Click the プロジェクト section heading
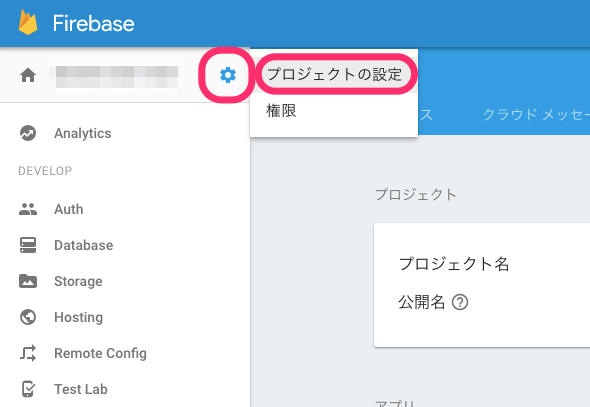This screenshot has width=590, height=407. click(x=415, y=194)
